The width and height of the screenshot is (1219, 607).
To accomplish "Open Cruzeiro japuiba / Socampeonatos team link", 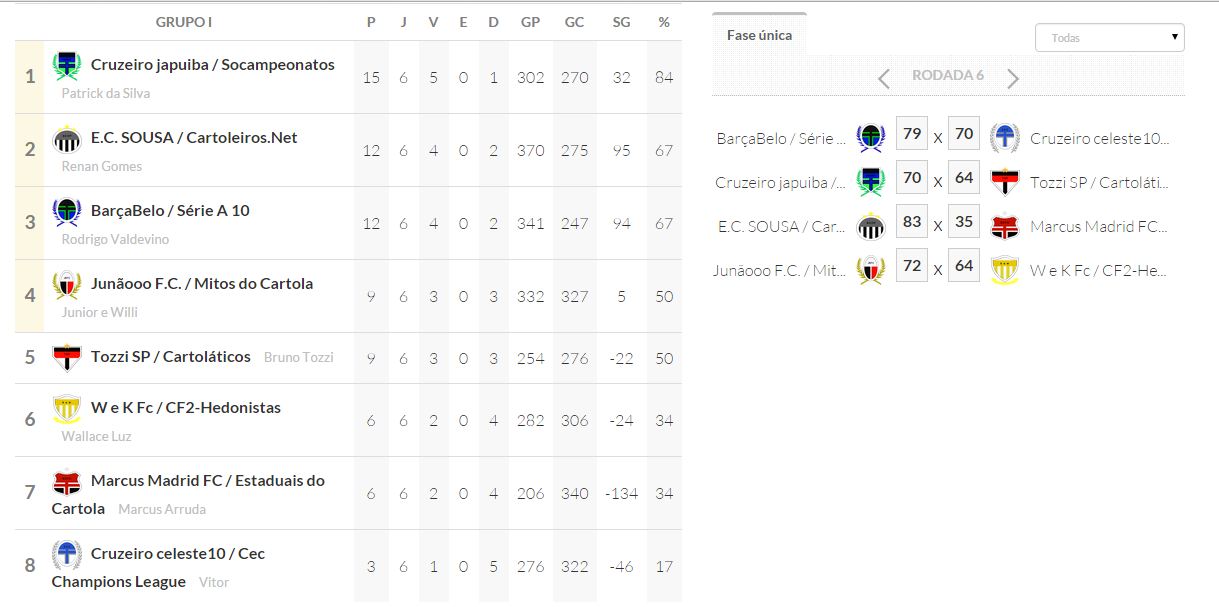I will pyautogui.click(x=212, y=65).
